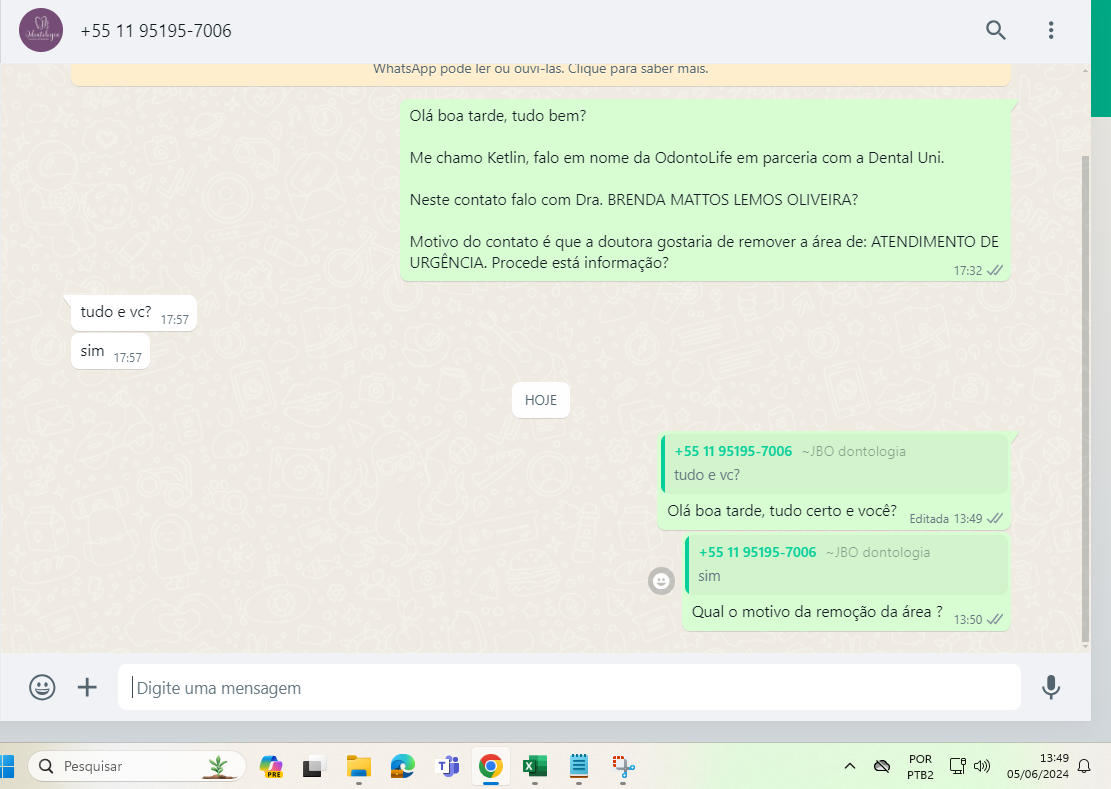This screenshot has width=1111, height=789.
Task: Open Notepad from the taskbar
Action: pos(579,766)
